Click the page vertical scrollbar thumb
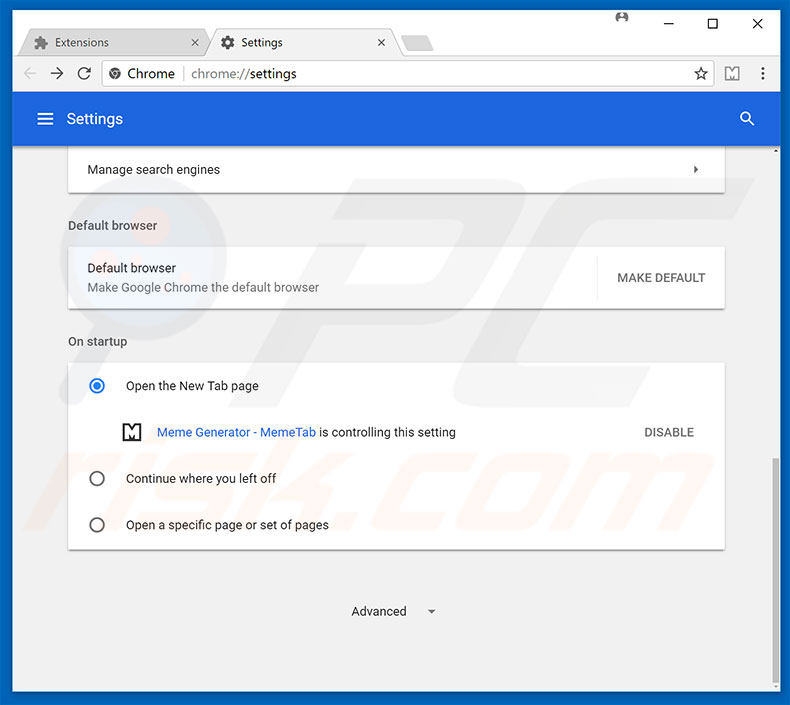This screenshot has width=790, height=705. (x=775, y=568)
